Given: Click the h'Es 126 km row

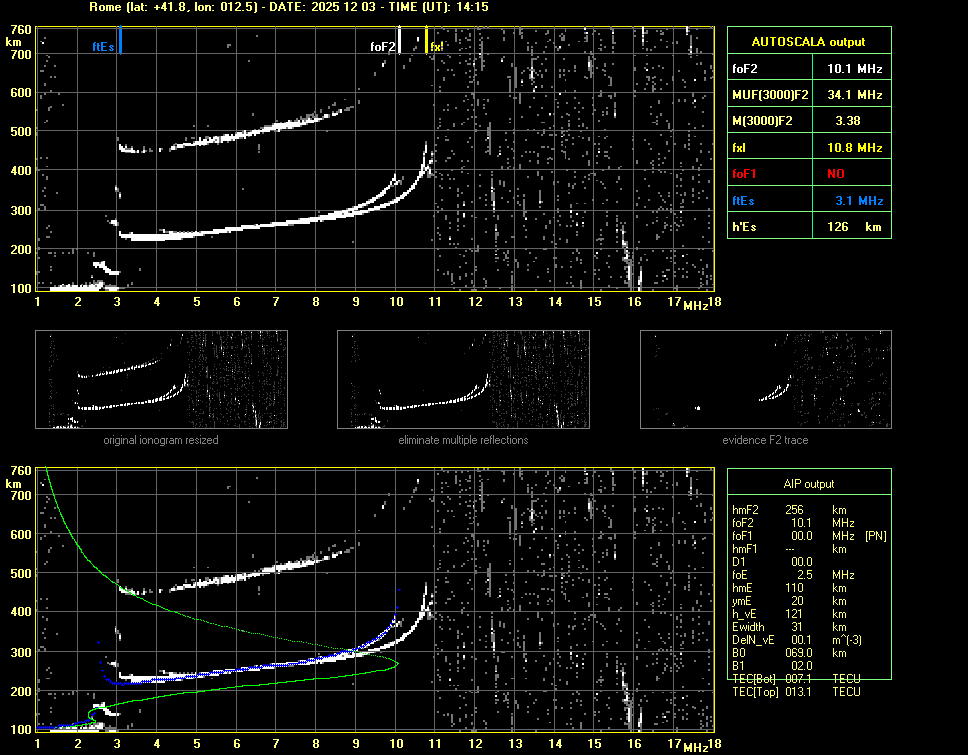Looking at the screenshot, I should coord(808,227).
